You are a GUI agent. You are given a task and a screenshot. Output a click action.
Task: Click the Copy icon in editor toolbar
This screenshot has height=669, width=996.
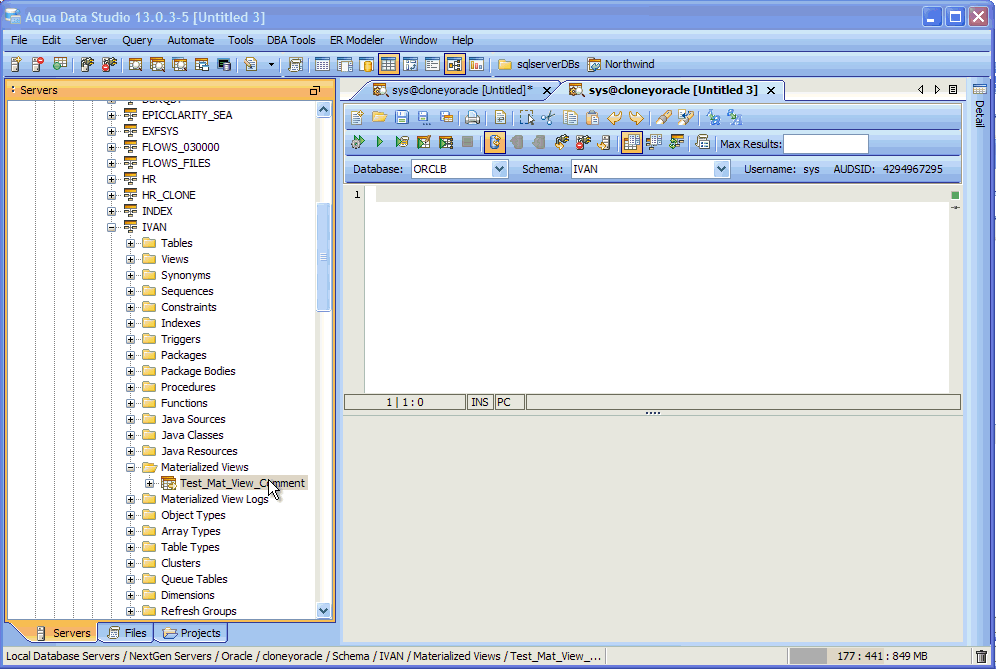point(570,118)
